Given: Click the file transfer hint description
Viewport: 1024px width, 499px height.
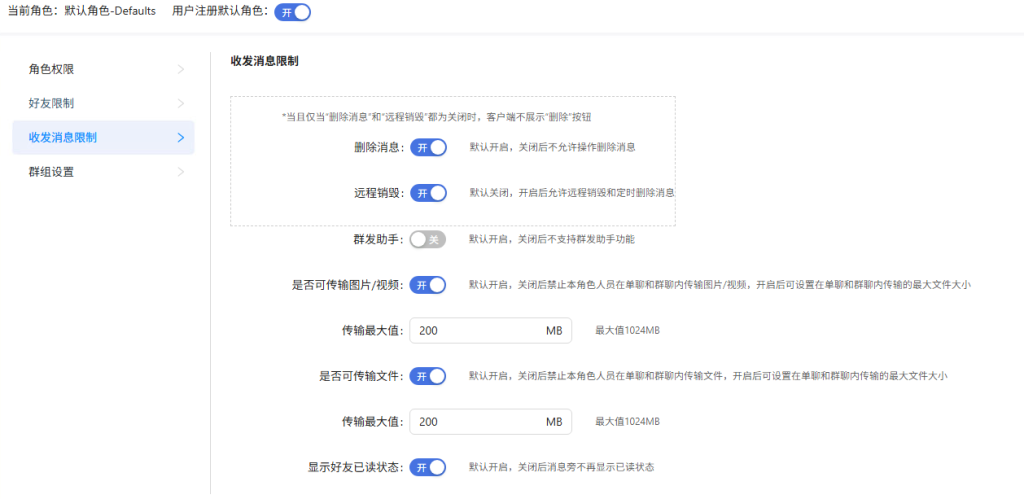Looking at the screenshot, I should pos(708,376).
